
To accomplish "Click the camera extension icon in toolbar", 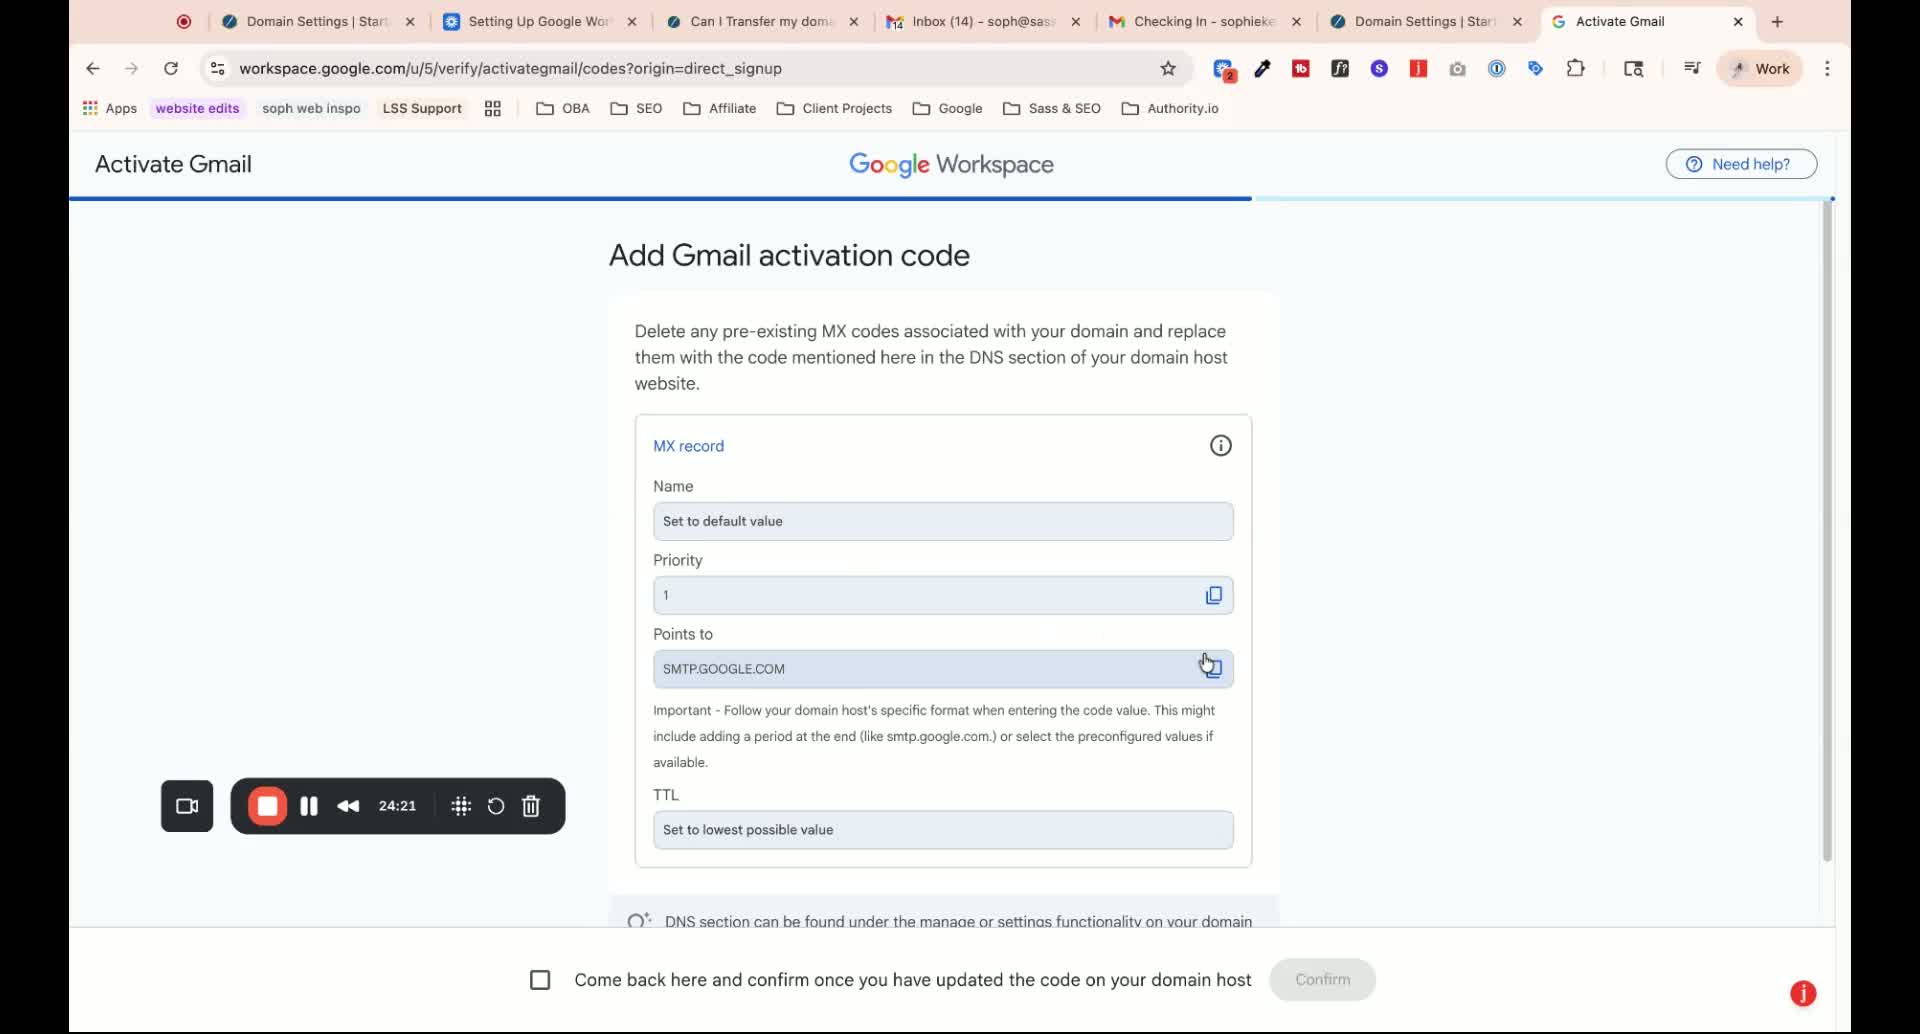I will click(1458, 69).
